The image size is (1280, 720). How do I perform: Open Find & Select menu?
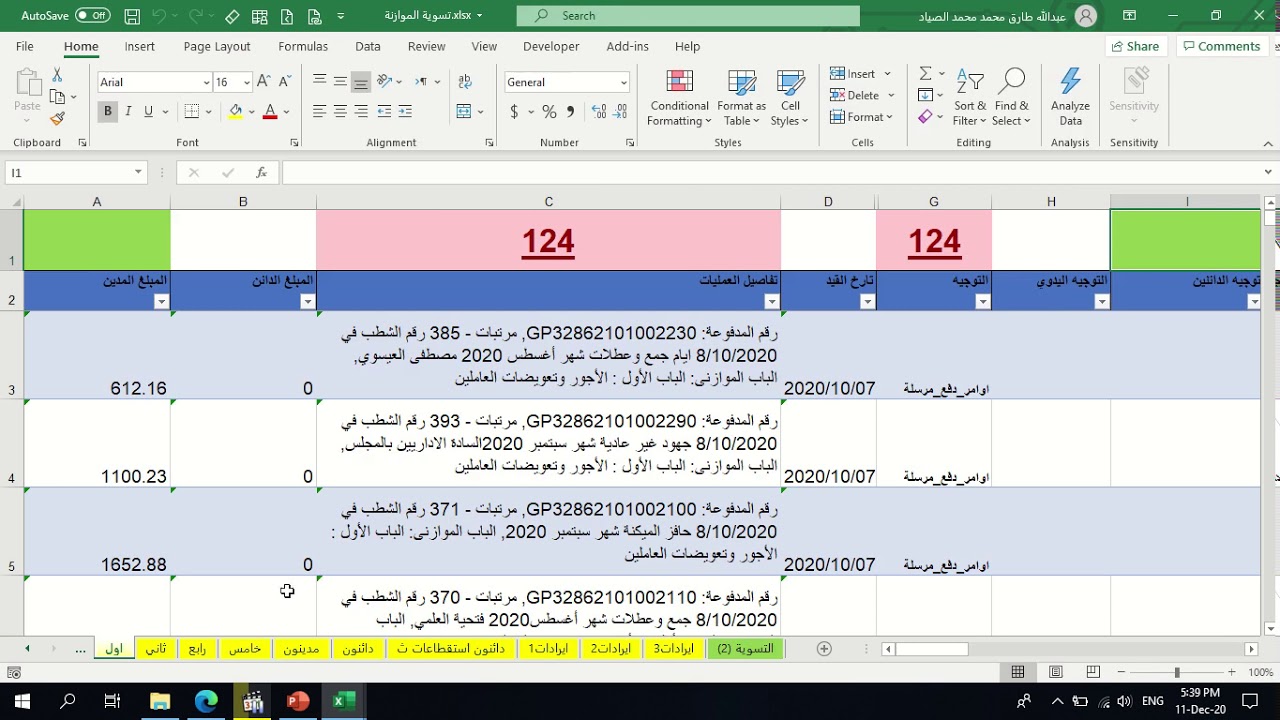(1011, 98)
